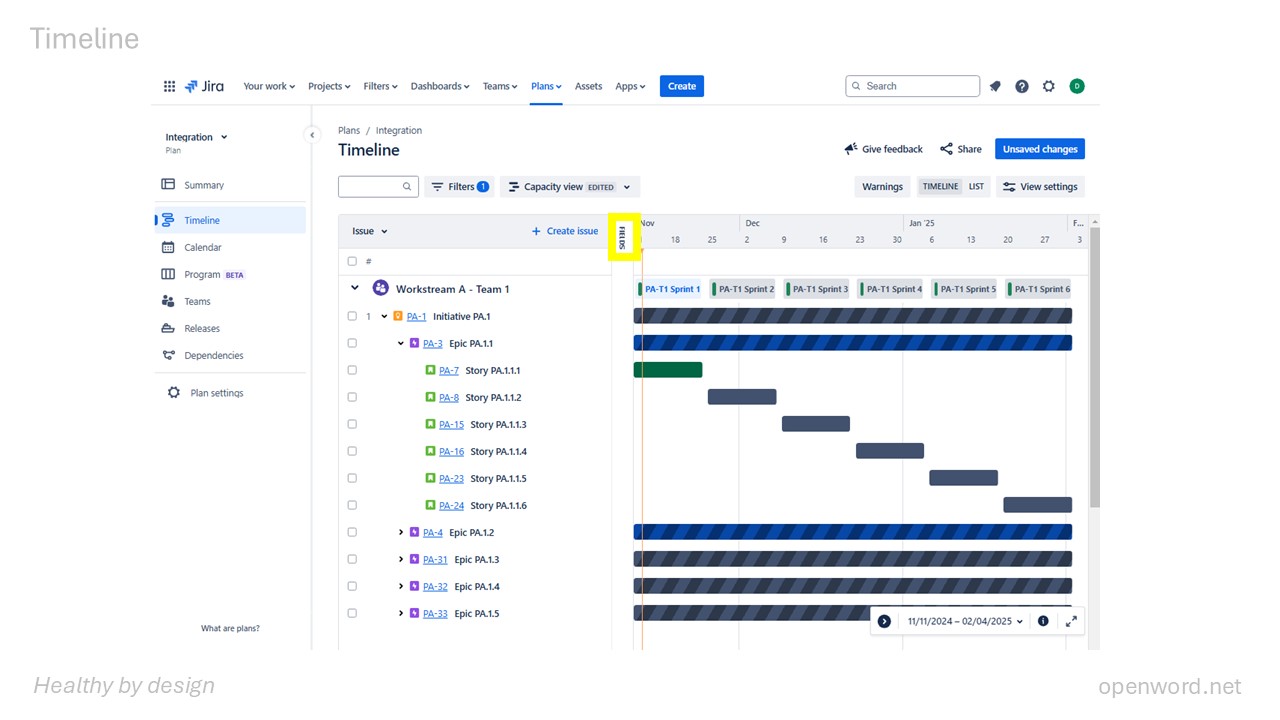Click the info icon beside the date range
1280x720 pixels.
tap(1043, 621)
